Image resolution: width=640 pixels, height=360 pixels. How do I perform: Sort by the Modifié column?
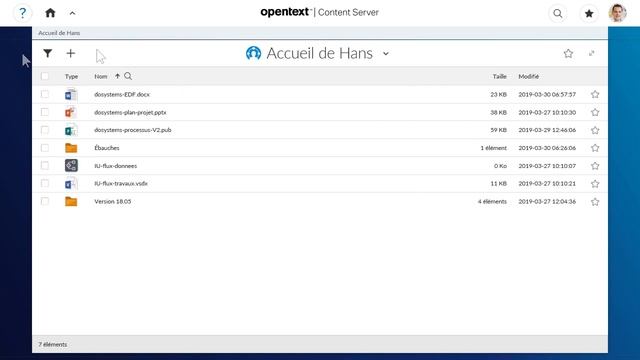tap(529, 76)
